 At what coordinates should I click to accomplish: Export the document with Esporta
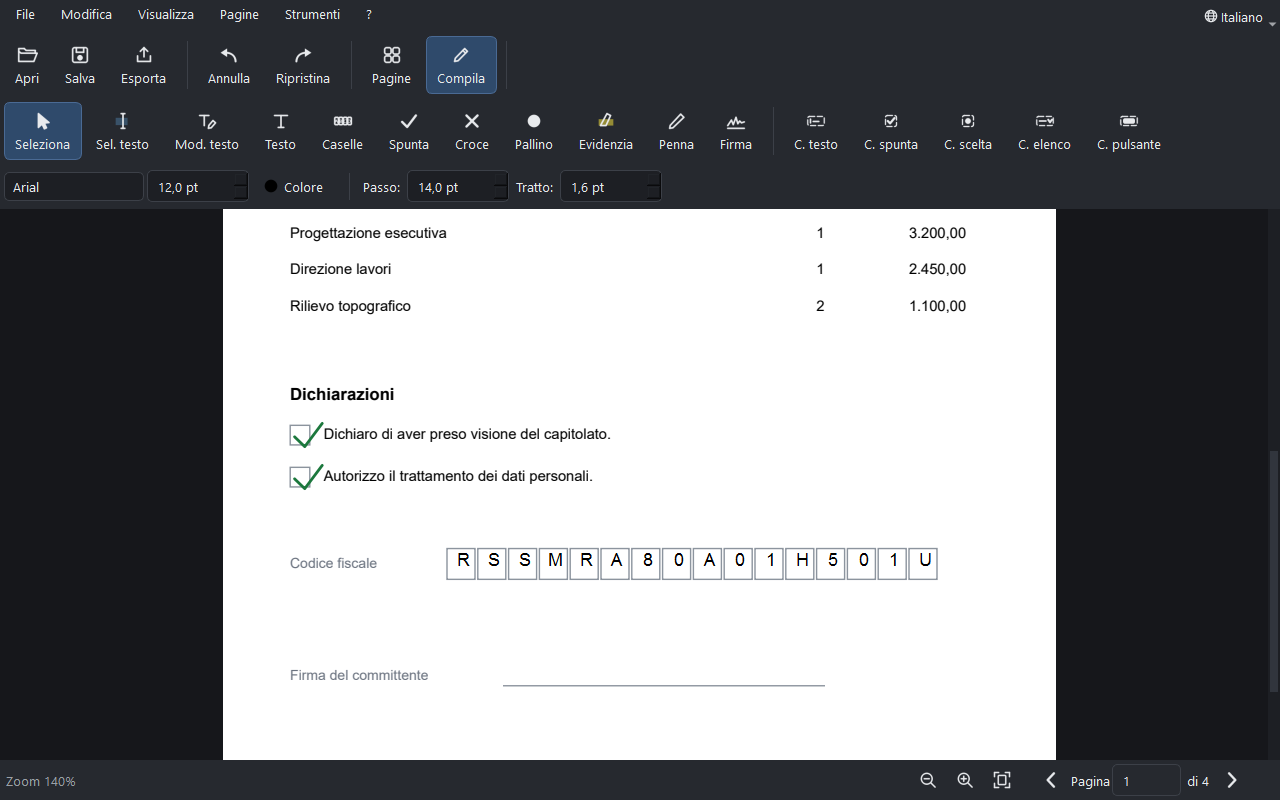(x=143, y=65)
